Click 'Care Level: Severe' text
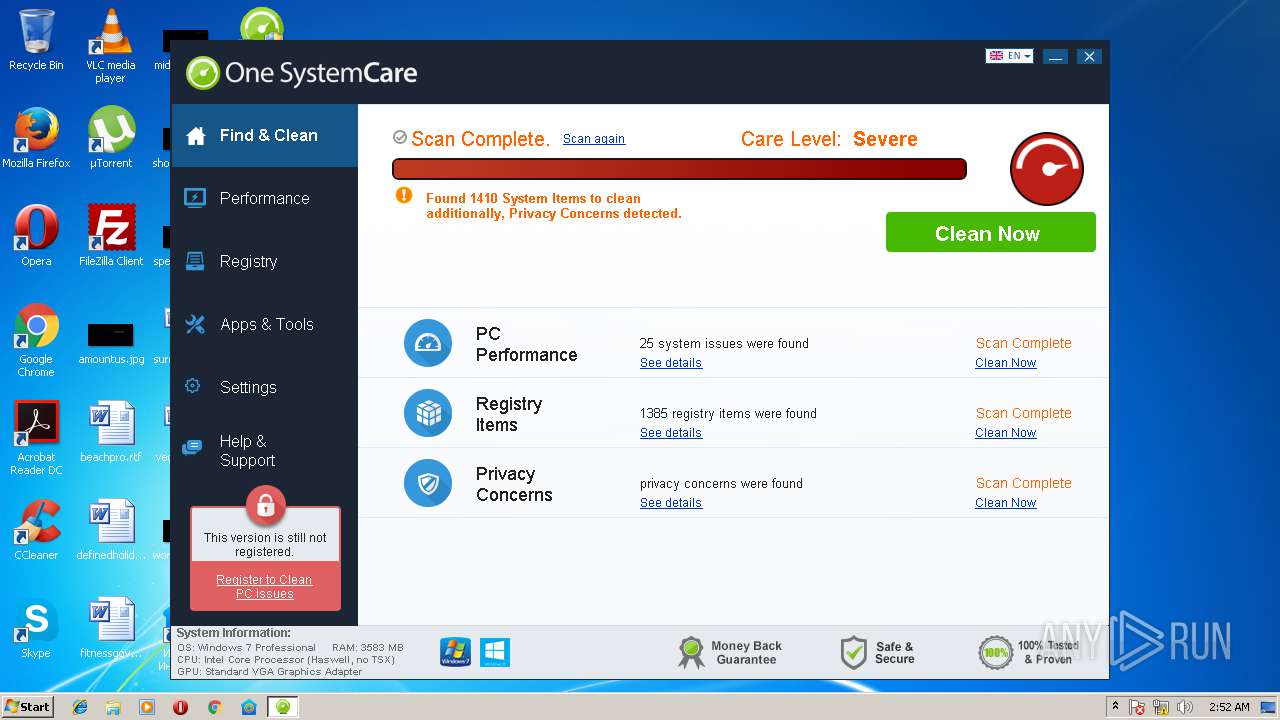 tap(829, 139)
